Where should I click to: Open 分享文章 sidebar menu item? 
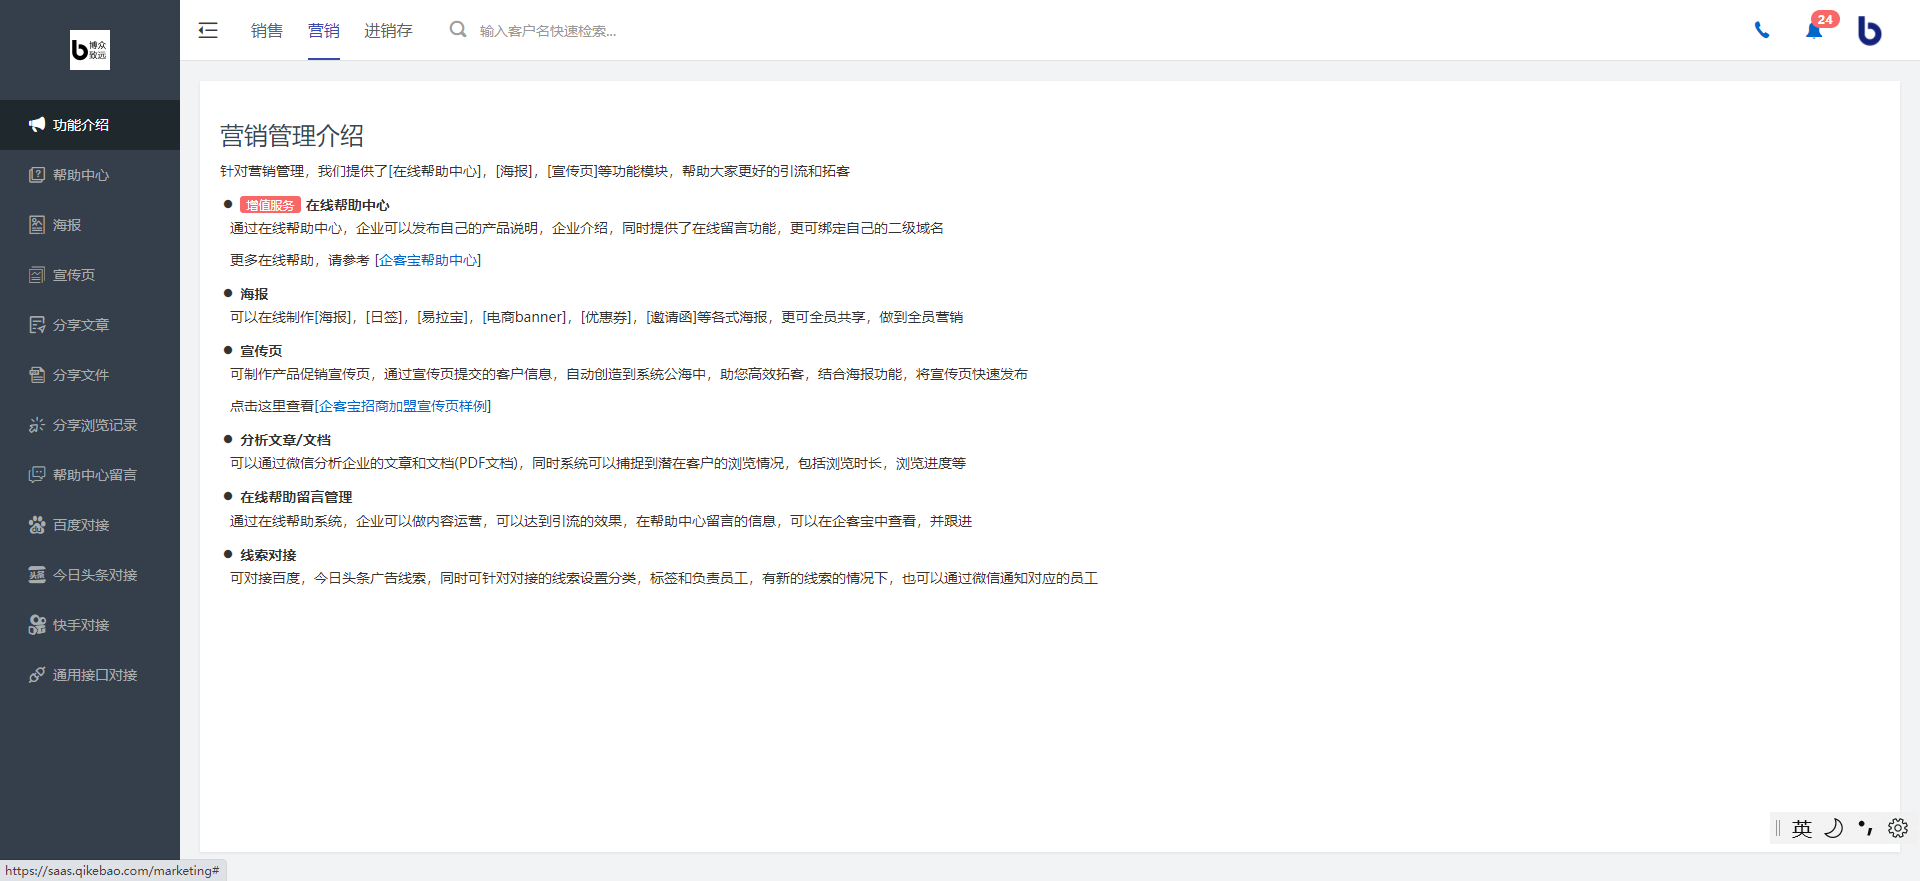pyautogui.click(x=90, y=325)
